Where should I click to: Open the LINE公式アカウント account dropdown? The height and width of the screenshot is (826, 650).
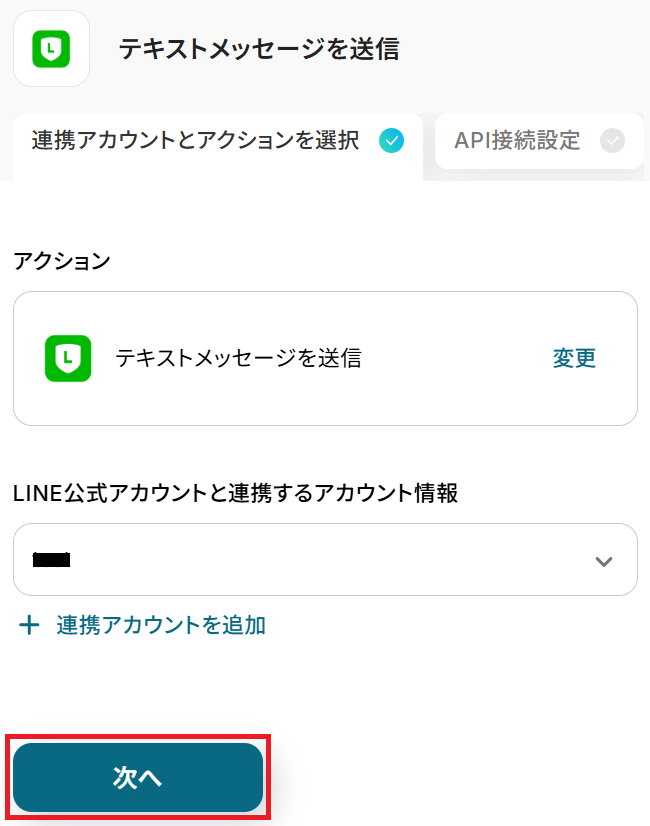[x=325, y=560]
